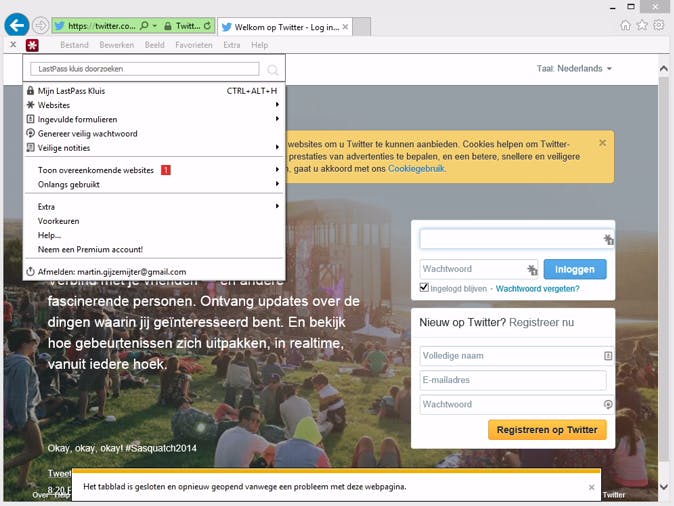Viewport: 674px width, 506px height.
Task: Open a new blank tab button
Action: [362, 27]
